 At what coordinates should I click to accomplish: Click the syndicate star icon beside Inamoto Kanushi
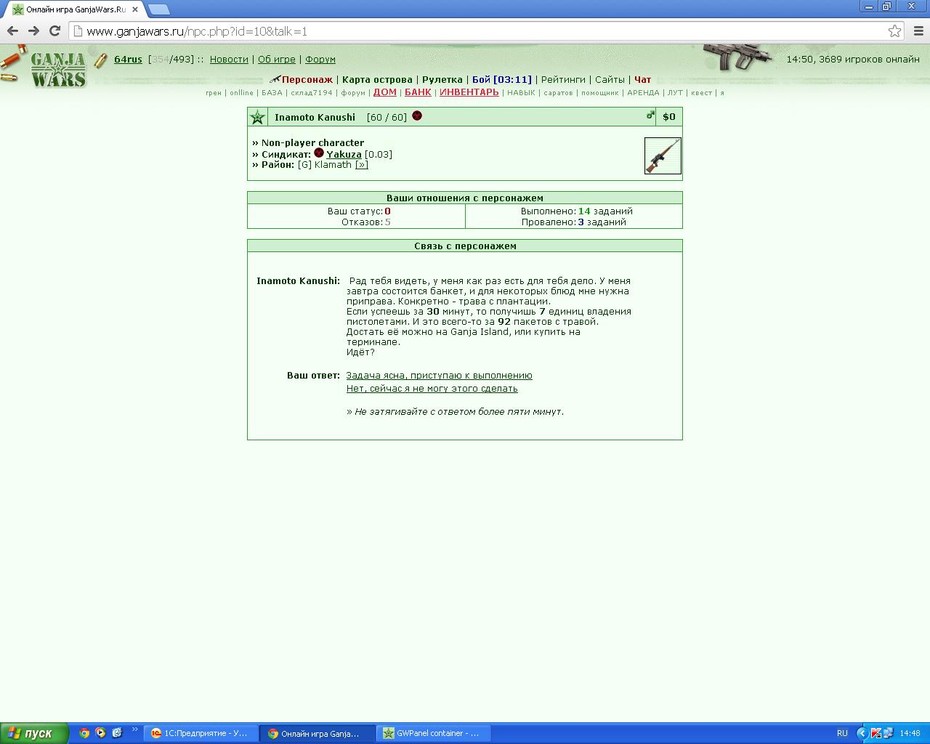(x=257, y=117)
